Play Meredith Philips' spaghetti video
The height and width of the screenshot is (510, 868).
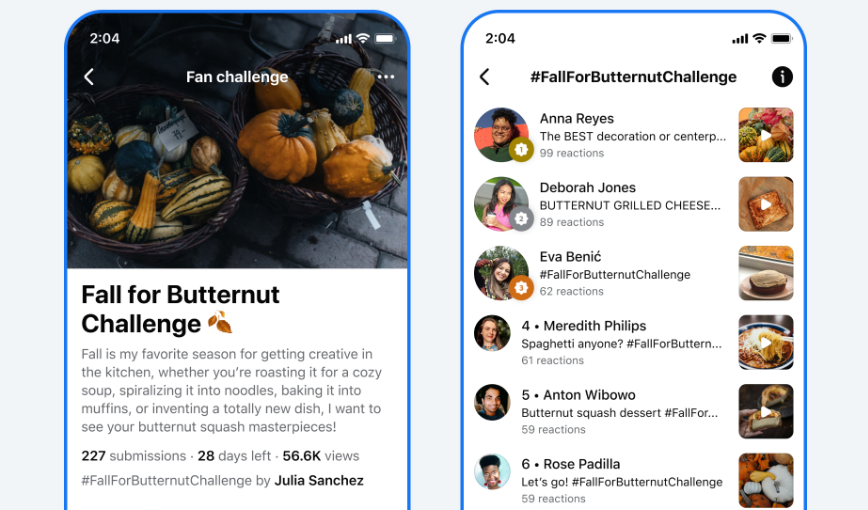coord(766,342)
